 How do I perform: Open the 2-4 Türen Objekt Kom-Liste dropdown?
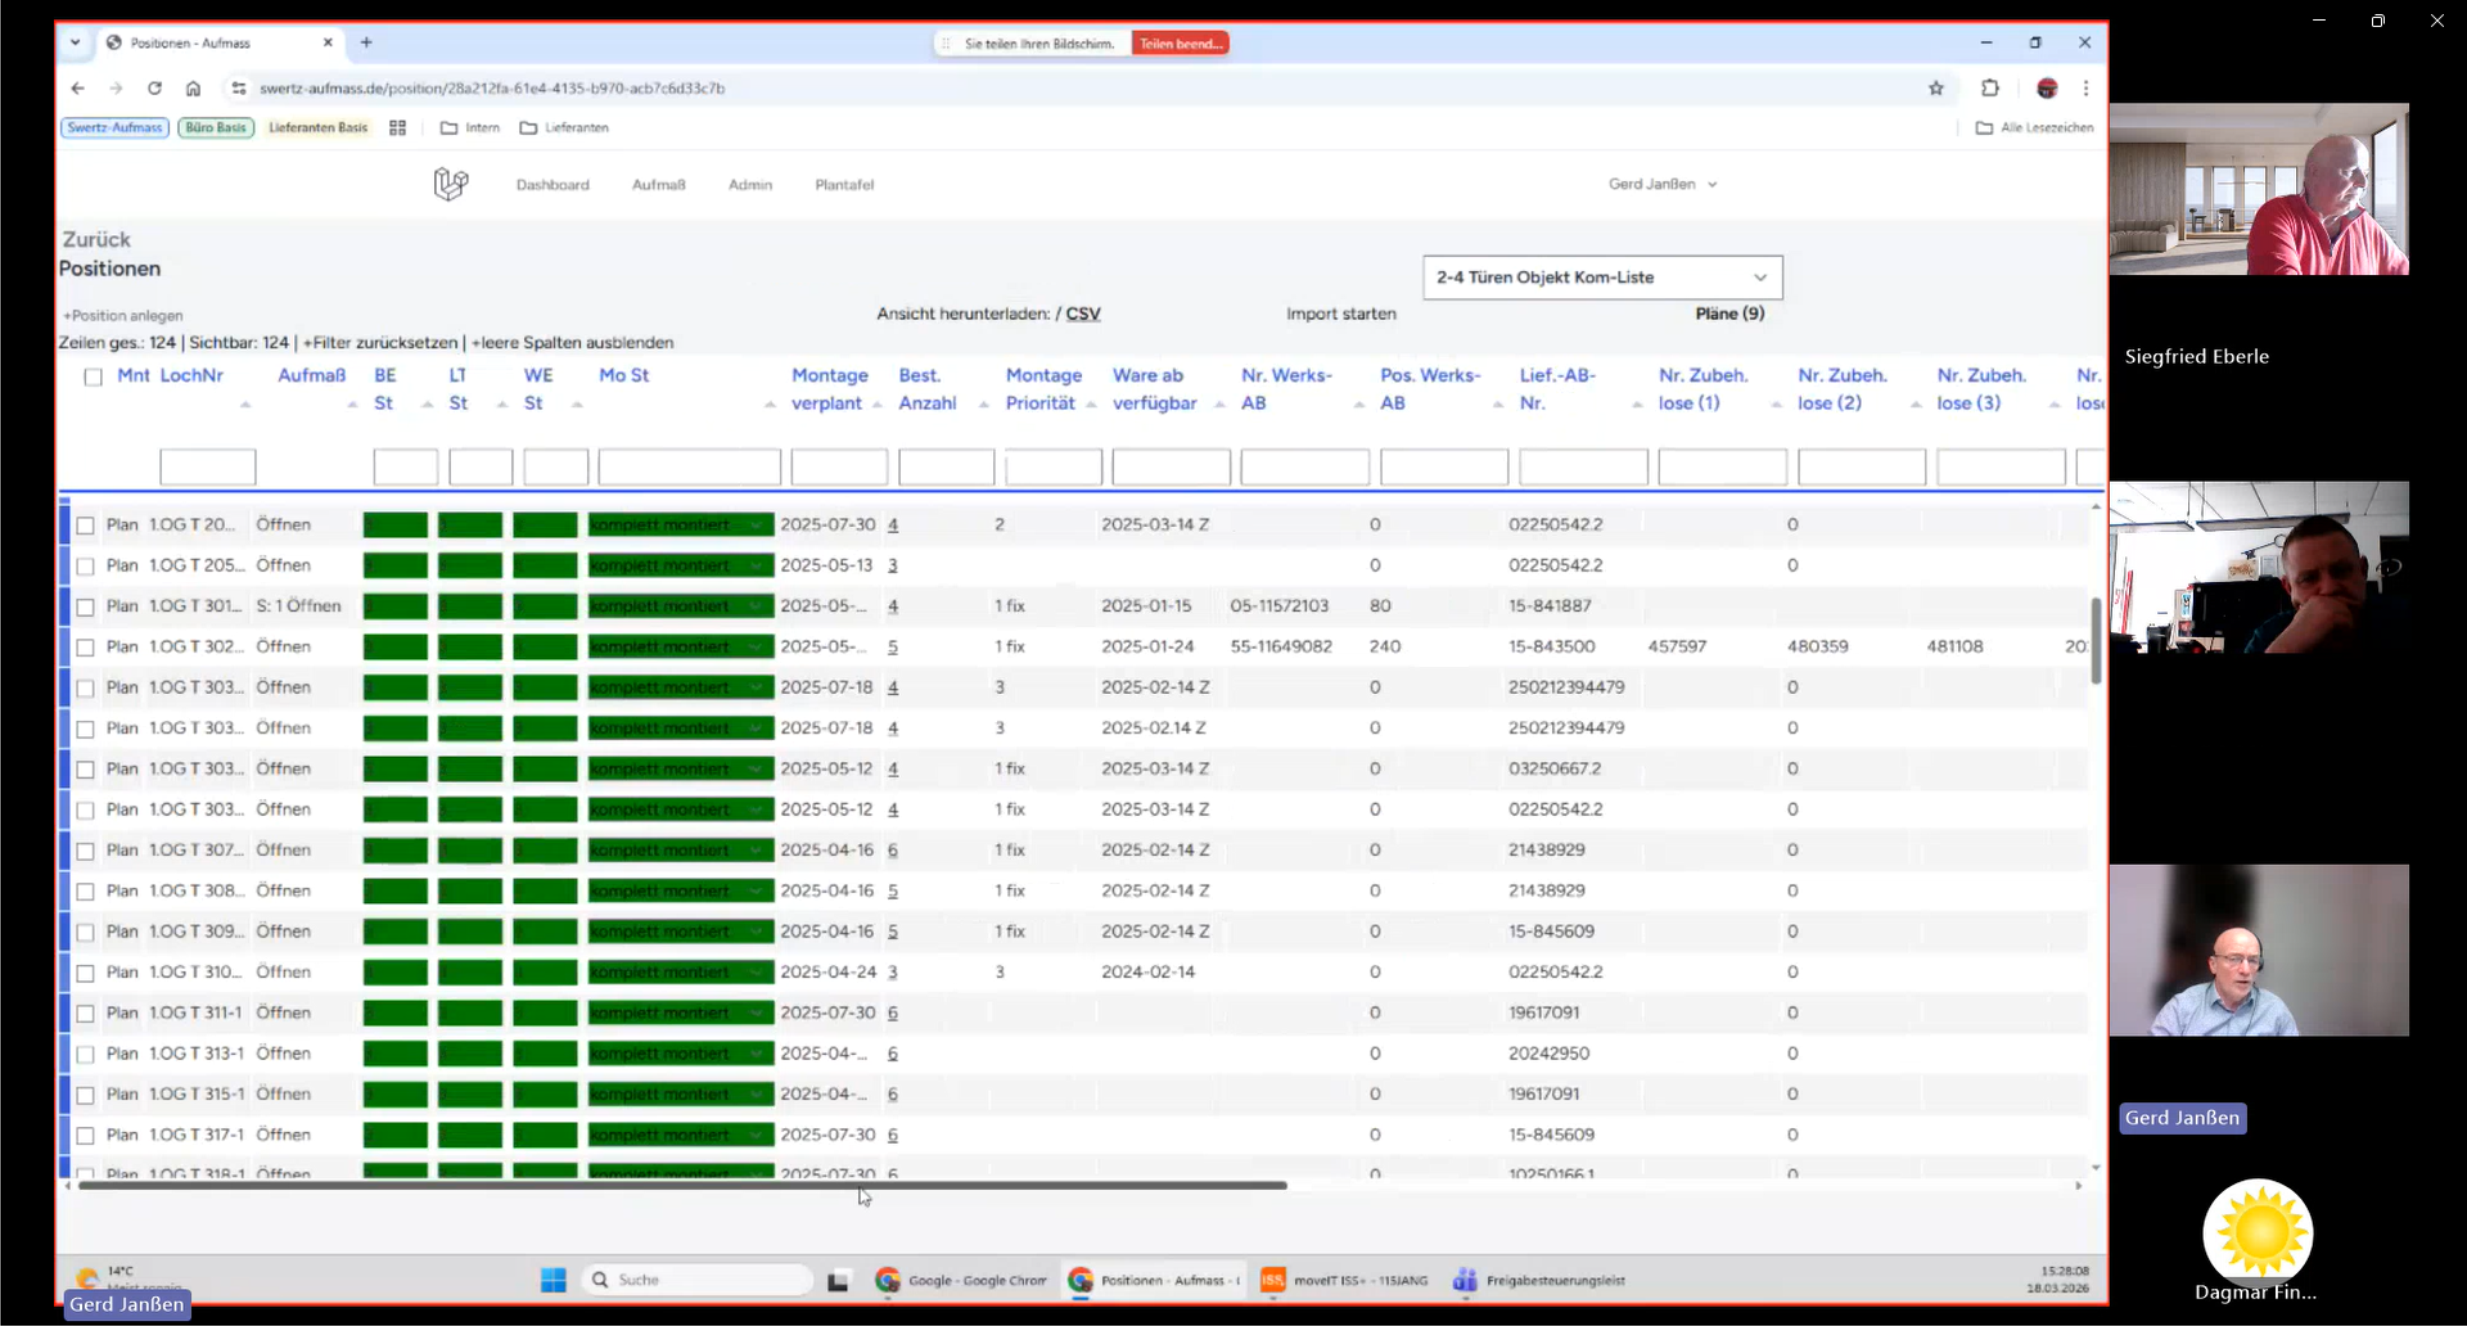tap(1601, 277)
